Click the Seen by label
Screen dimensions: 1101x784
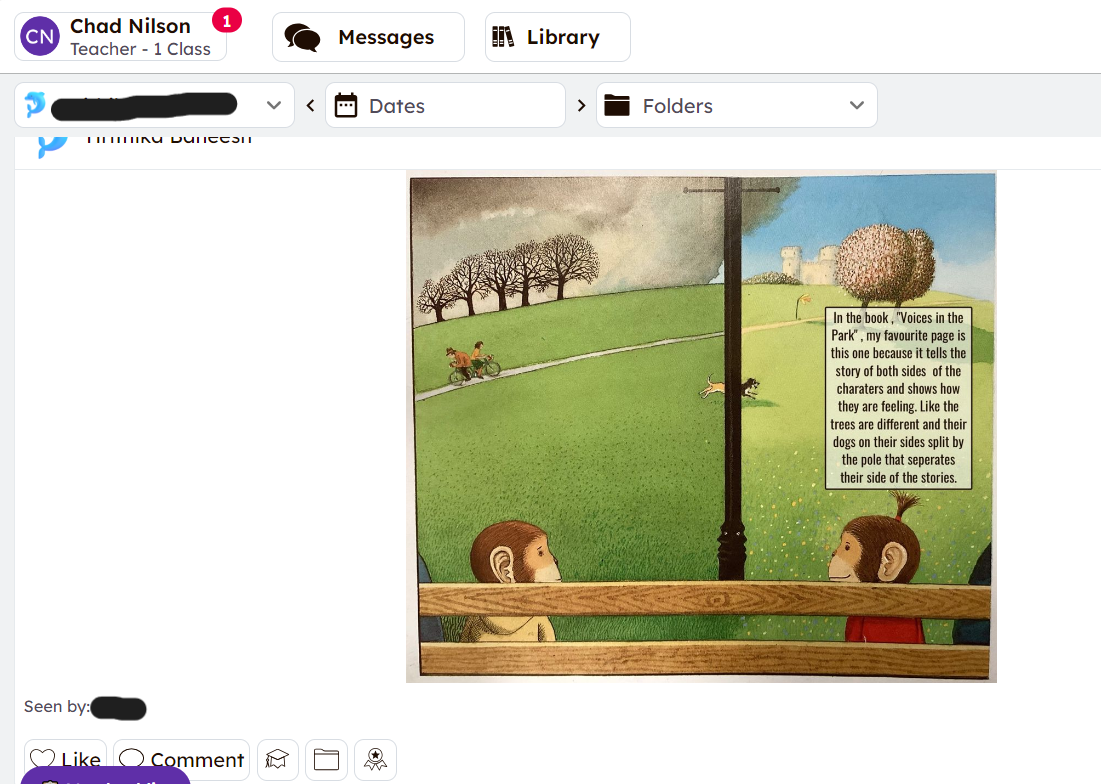click(56, 707)
